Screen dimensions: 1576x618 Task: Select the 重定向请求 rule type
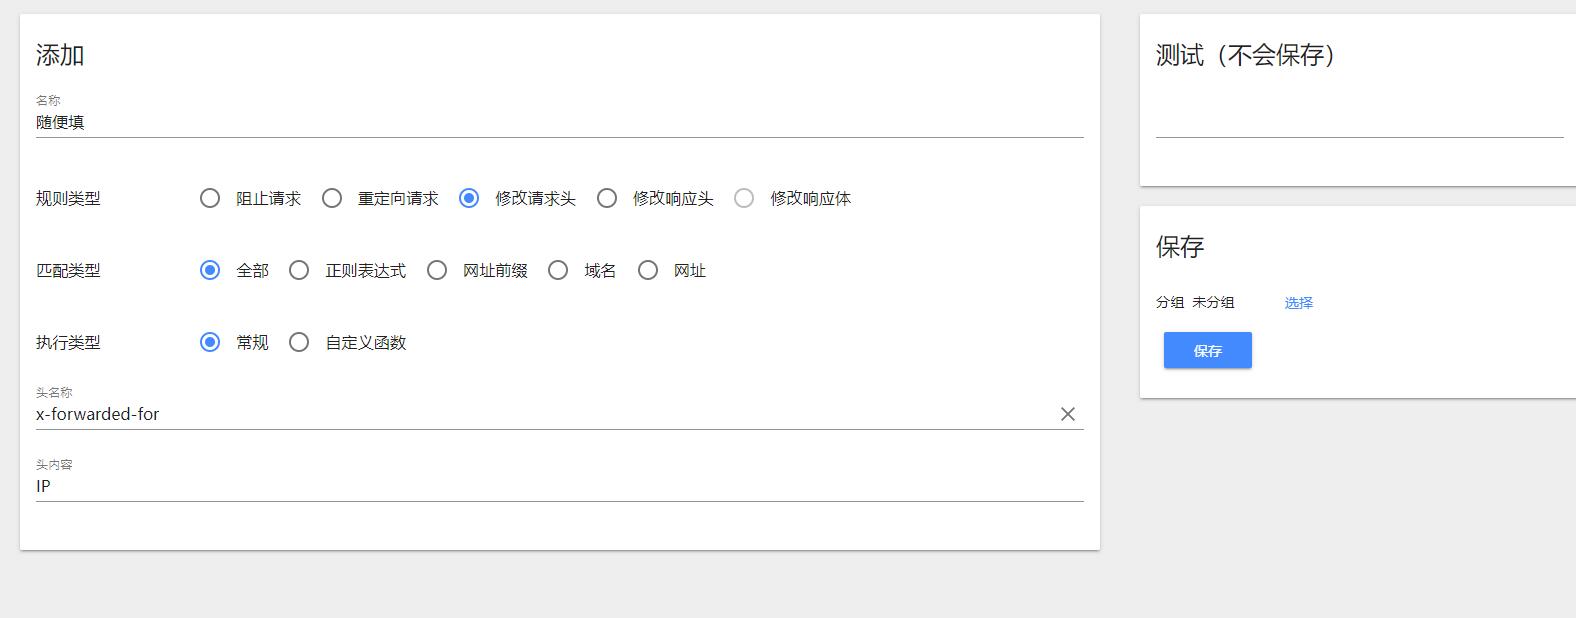(x=332, y=198)
